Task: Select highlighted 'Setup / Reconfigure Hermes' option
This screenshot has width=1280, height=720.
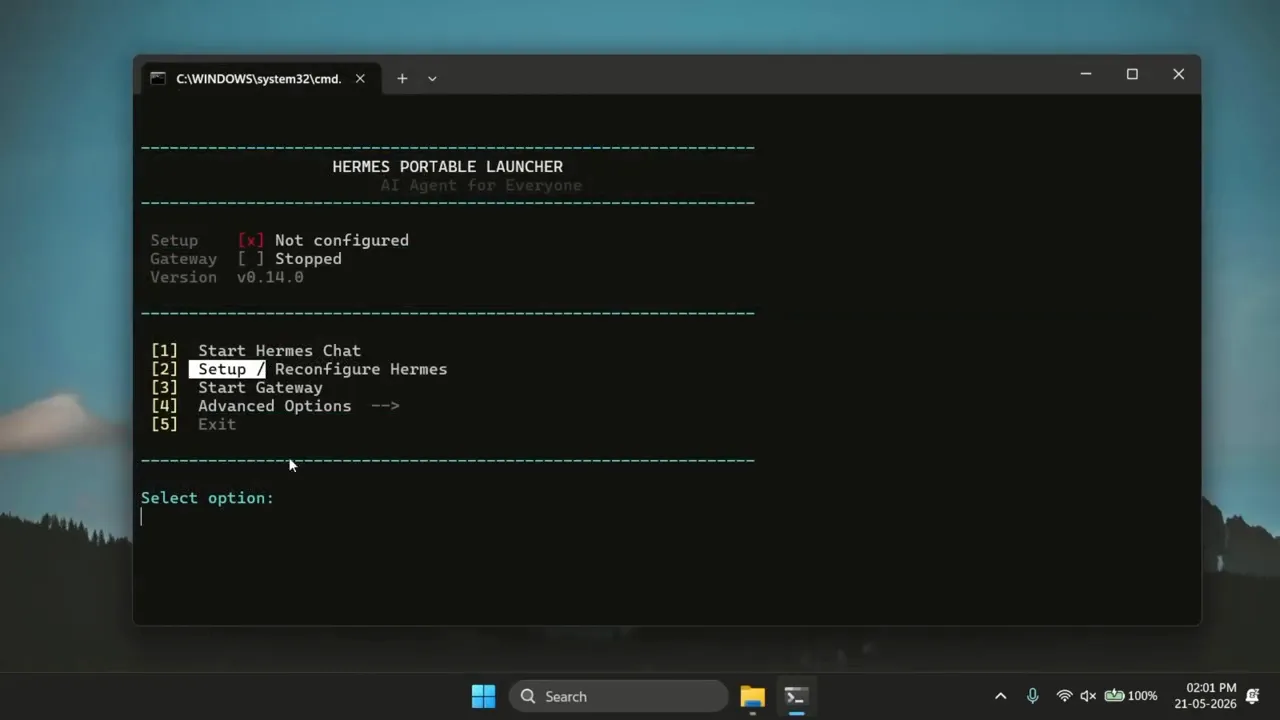Action: click(318, 369)
